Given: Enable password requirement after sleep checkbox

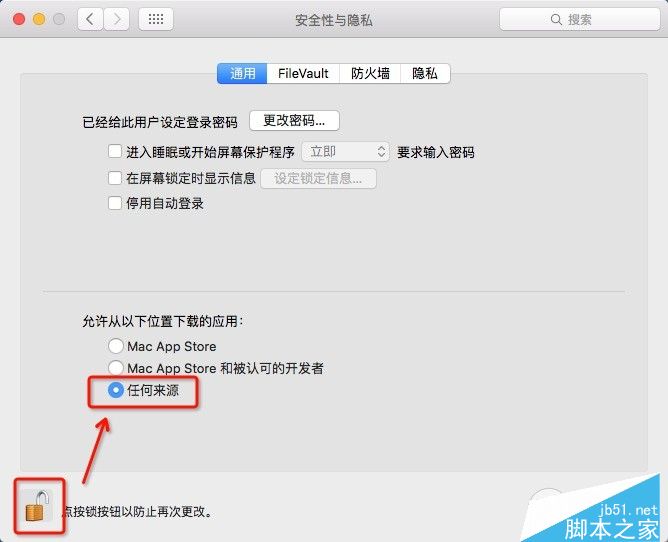Looking at the screenshot, I should (x=115, y=151).
